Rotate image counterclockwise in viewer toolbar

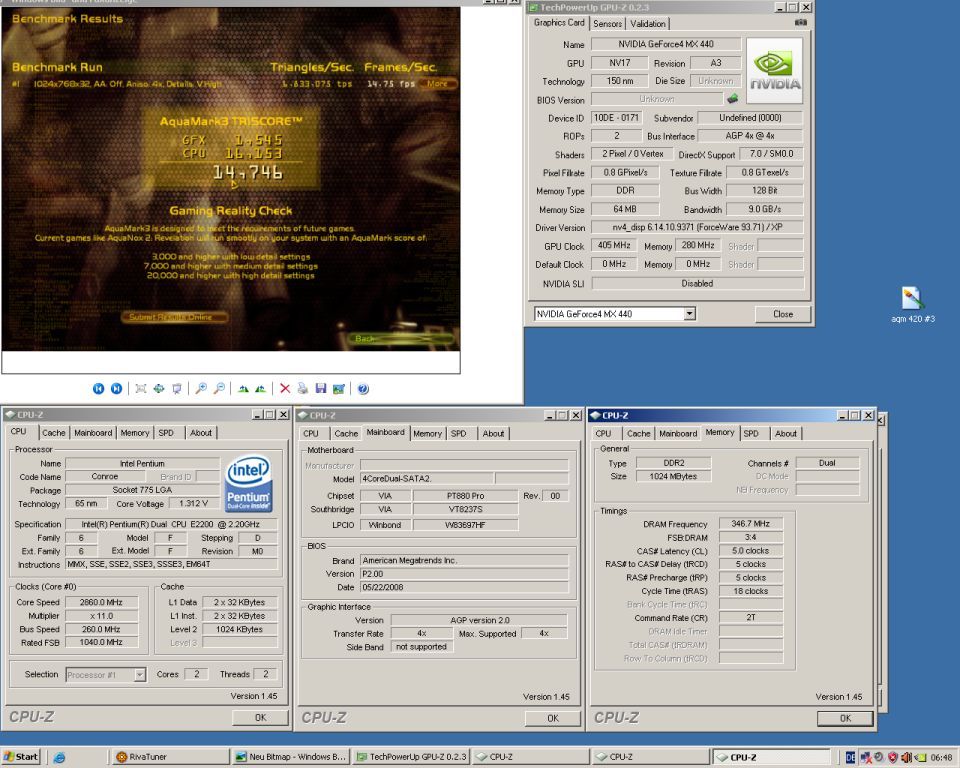[261, 388]
